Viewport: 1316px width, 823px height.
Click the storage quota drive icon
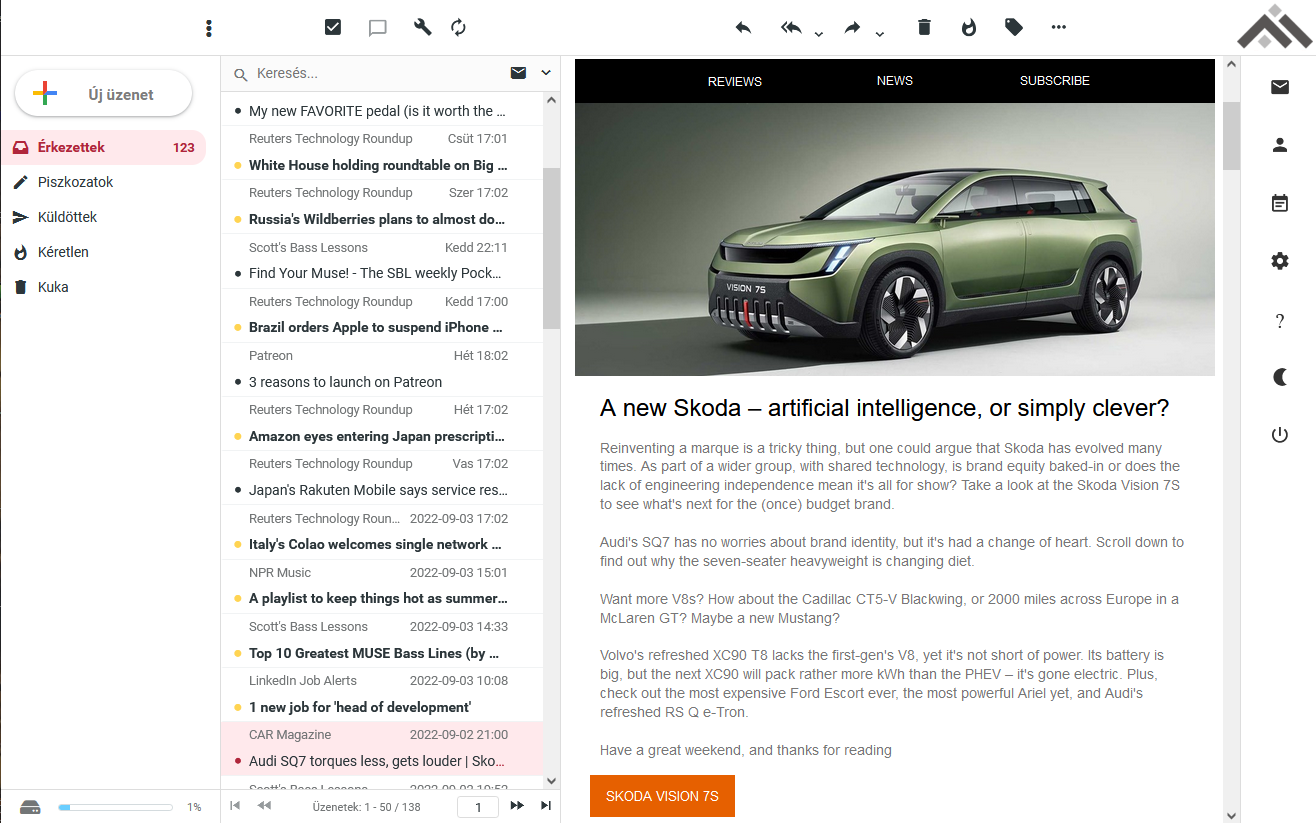point(30,807)
